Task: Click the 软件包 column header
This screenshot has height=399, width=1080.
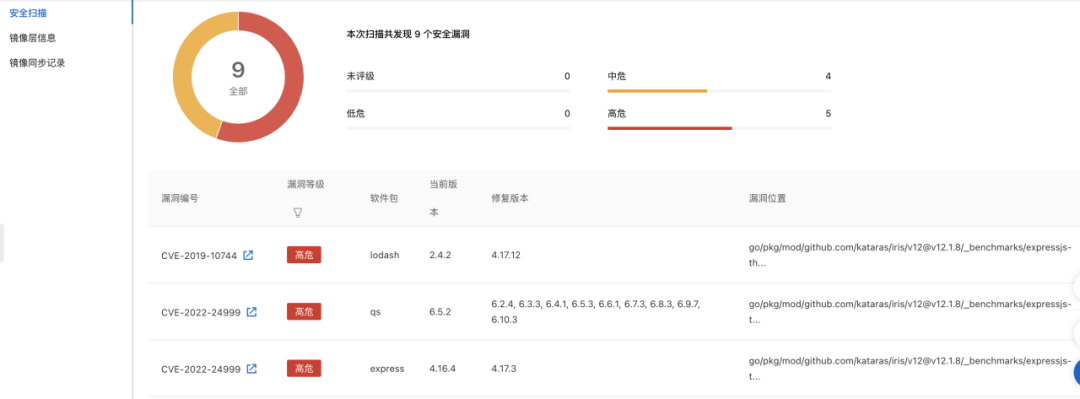Action: pos(384,198)
